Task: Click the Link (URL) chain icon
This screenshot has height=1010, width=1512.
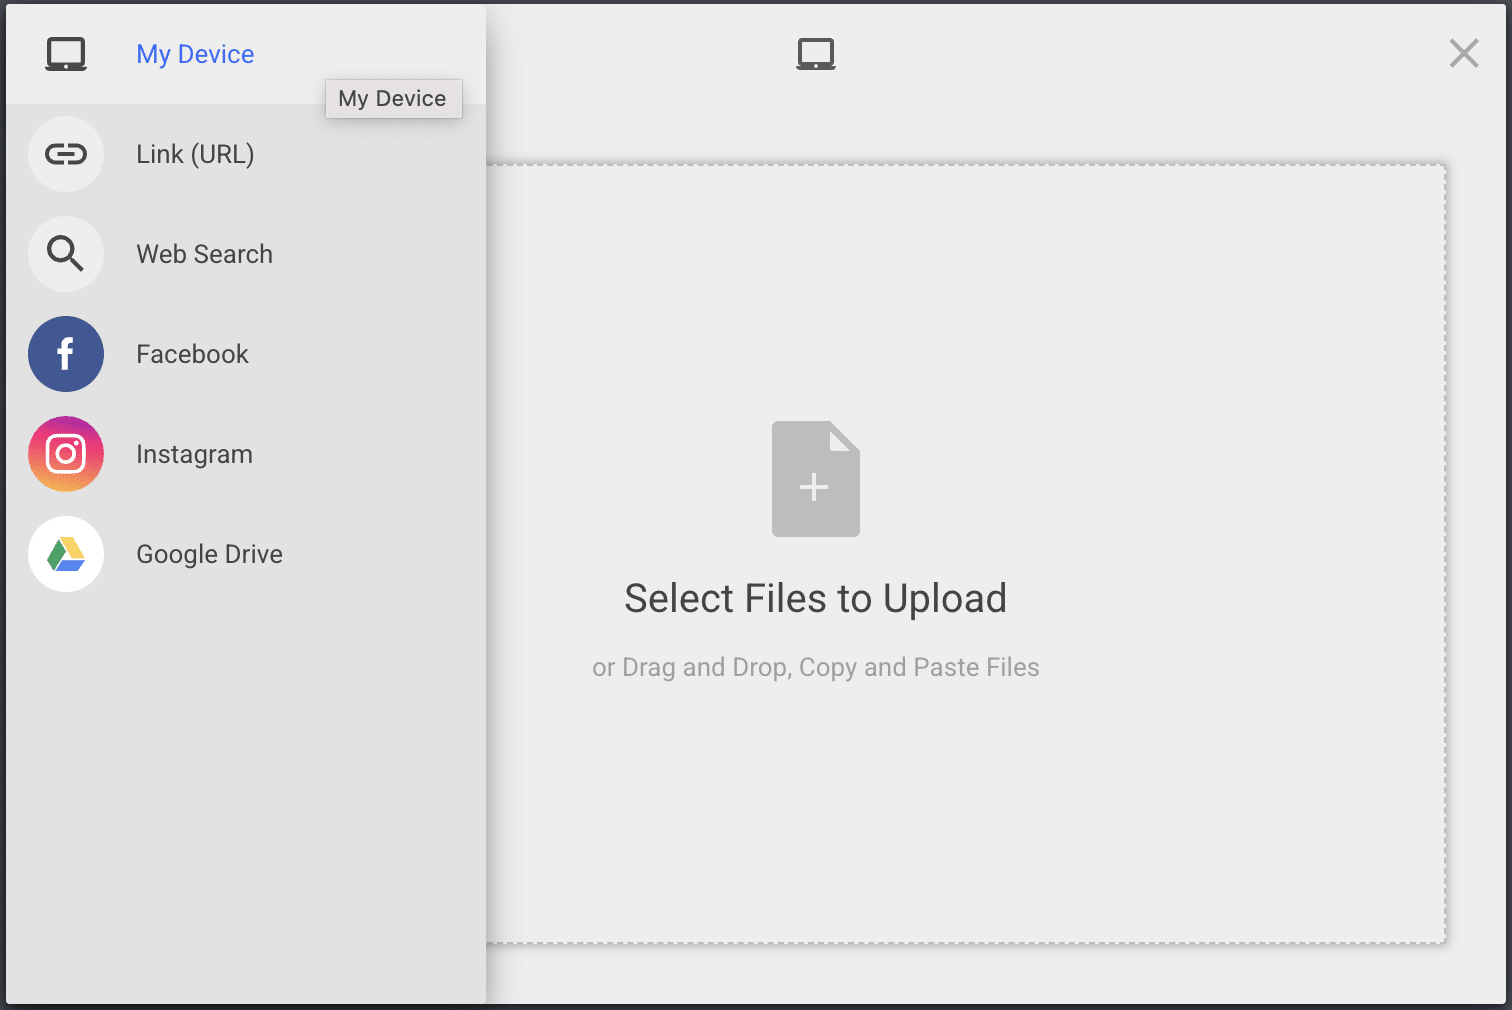Action: [x=66, y=154]
